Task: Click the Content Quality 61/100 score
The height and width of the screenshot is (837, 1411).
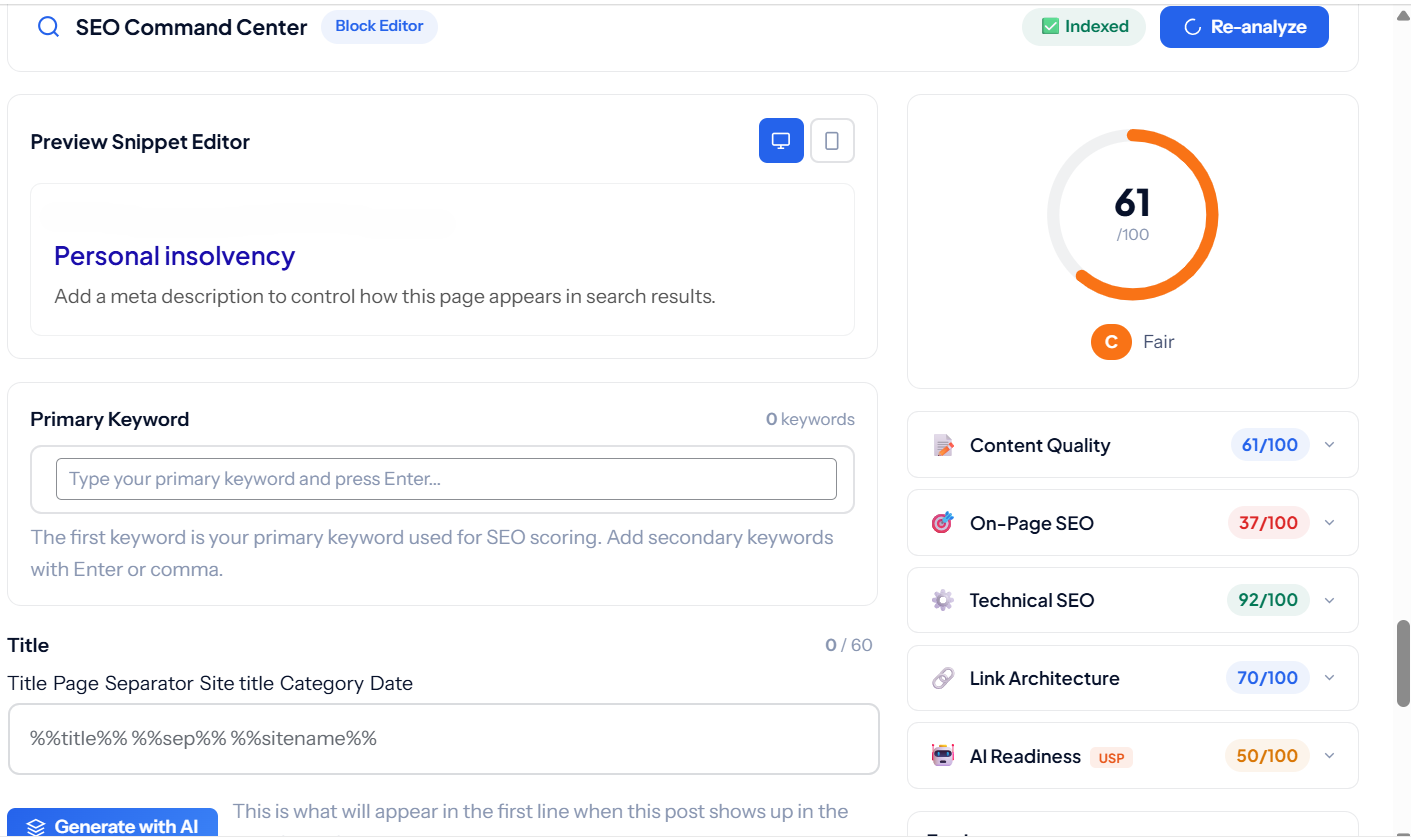Action: 1269,445
